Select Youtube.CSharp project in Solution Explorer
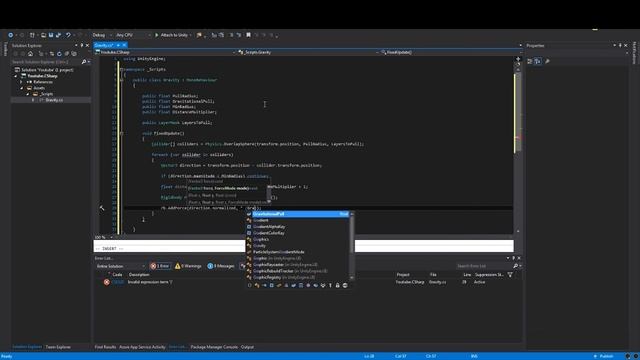 42,76
